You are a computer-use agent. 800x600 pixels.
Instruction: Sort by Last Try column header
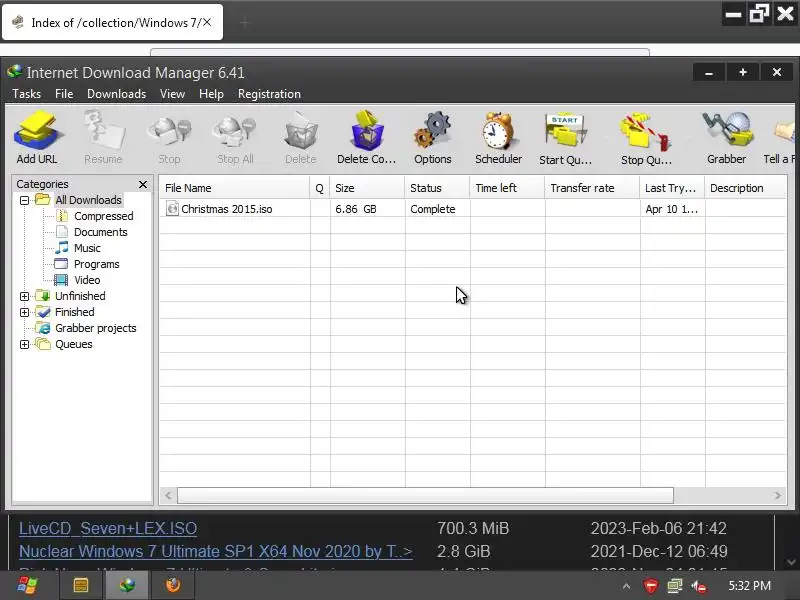point(672,188)
